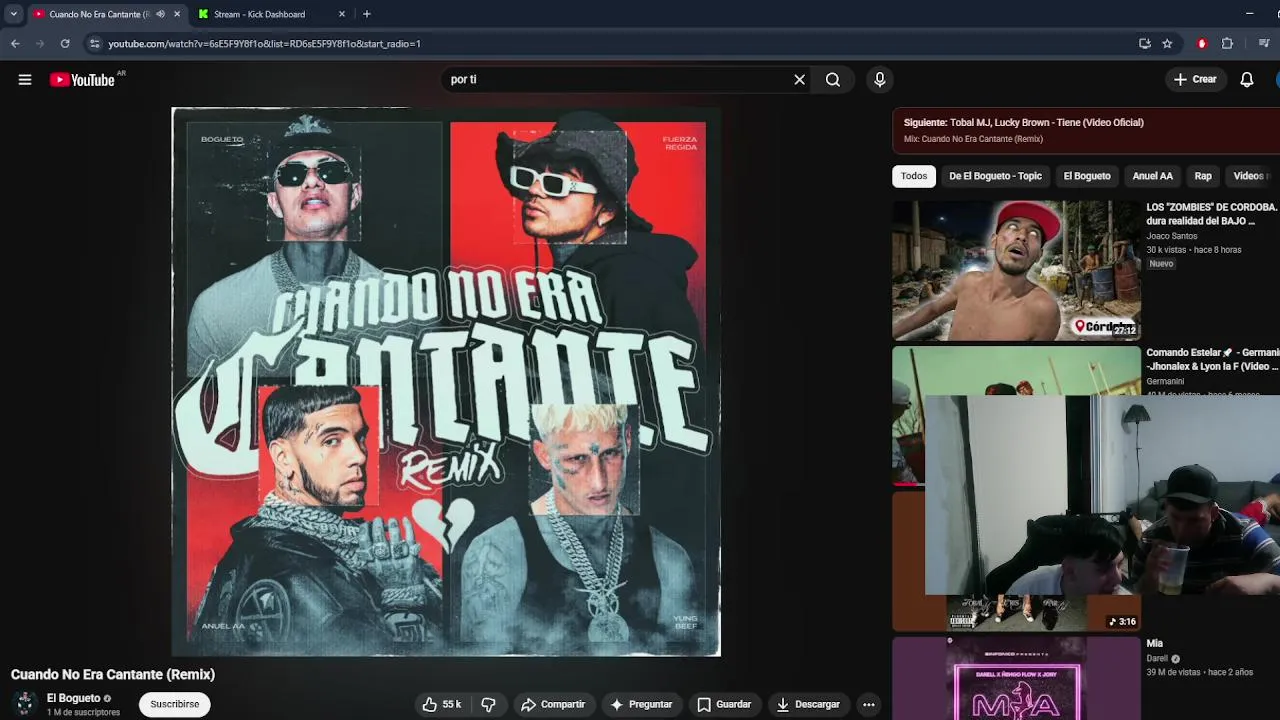
Task: Filter recommendations by Anuel AA chip
Action: coord(1152,176)
